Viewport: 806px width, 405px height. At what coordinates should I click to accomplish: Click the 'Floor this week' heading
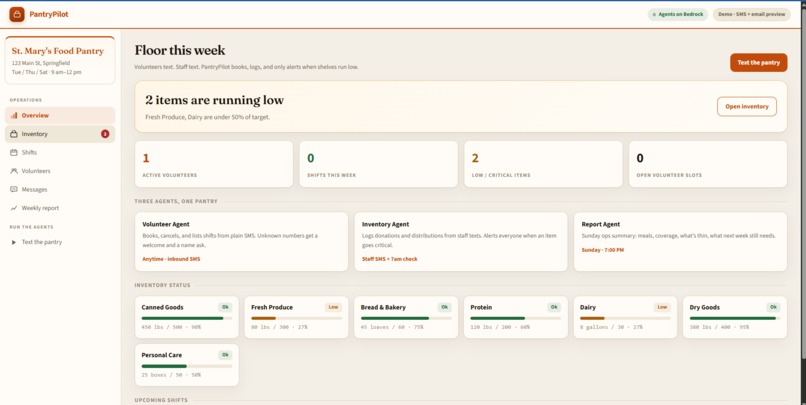180,50
